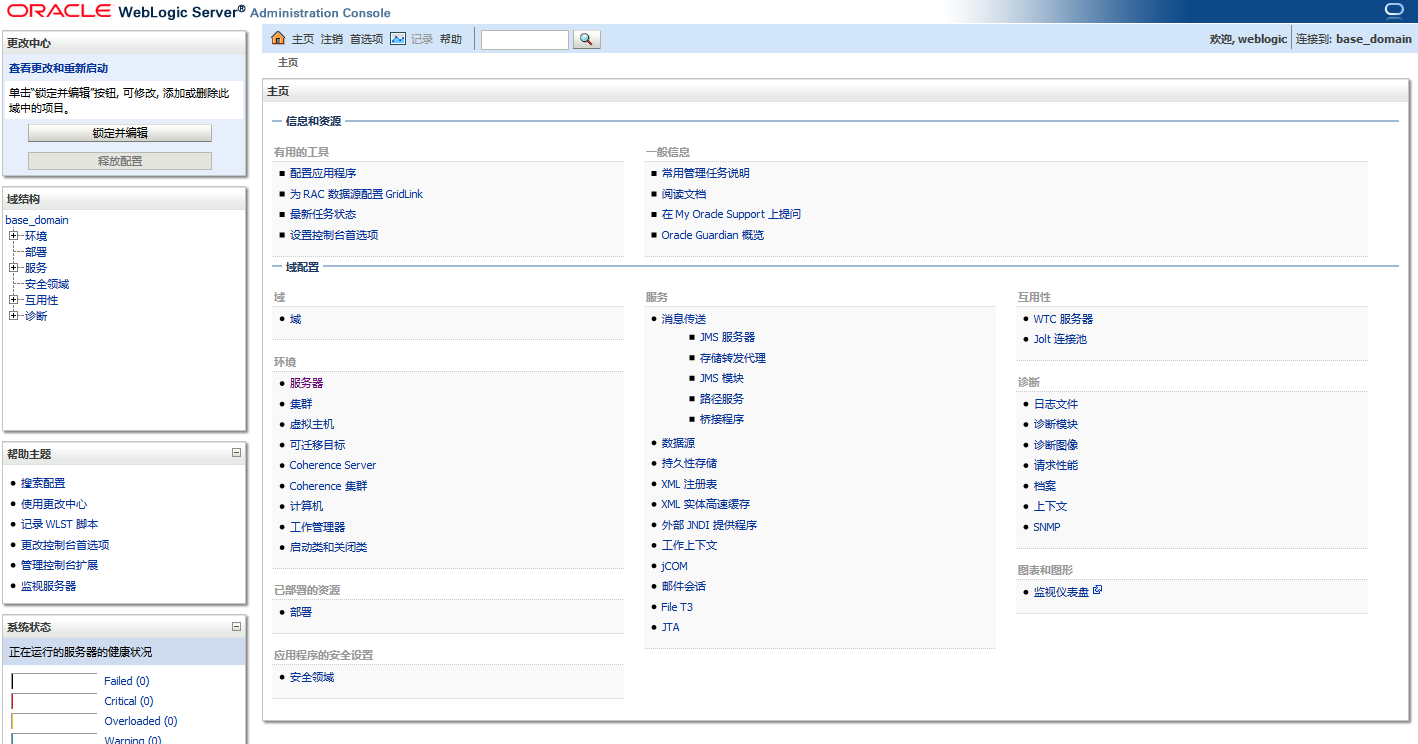Viewport: 1418px width, 744px height.
Task: Click the 释放配置 button
Action: tap(120, 161)
